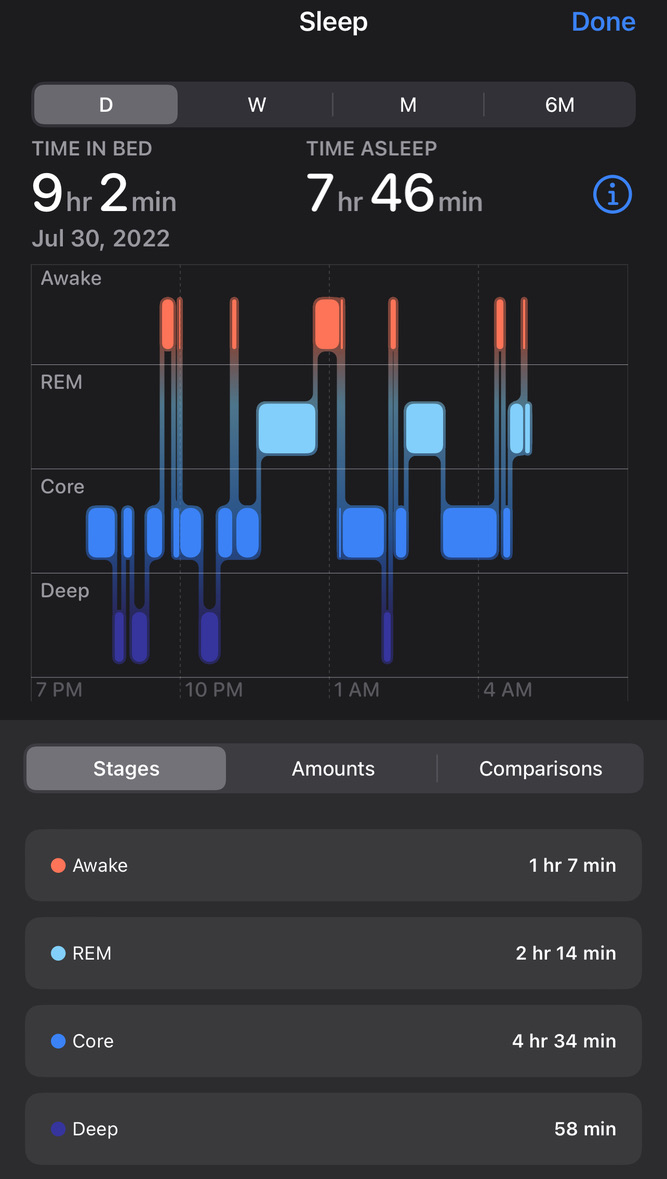This screenshot has width=667, height=1179.
Task: Switch to the W week range
Action: pos(257,105)
